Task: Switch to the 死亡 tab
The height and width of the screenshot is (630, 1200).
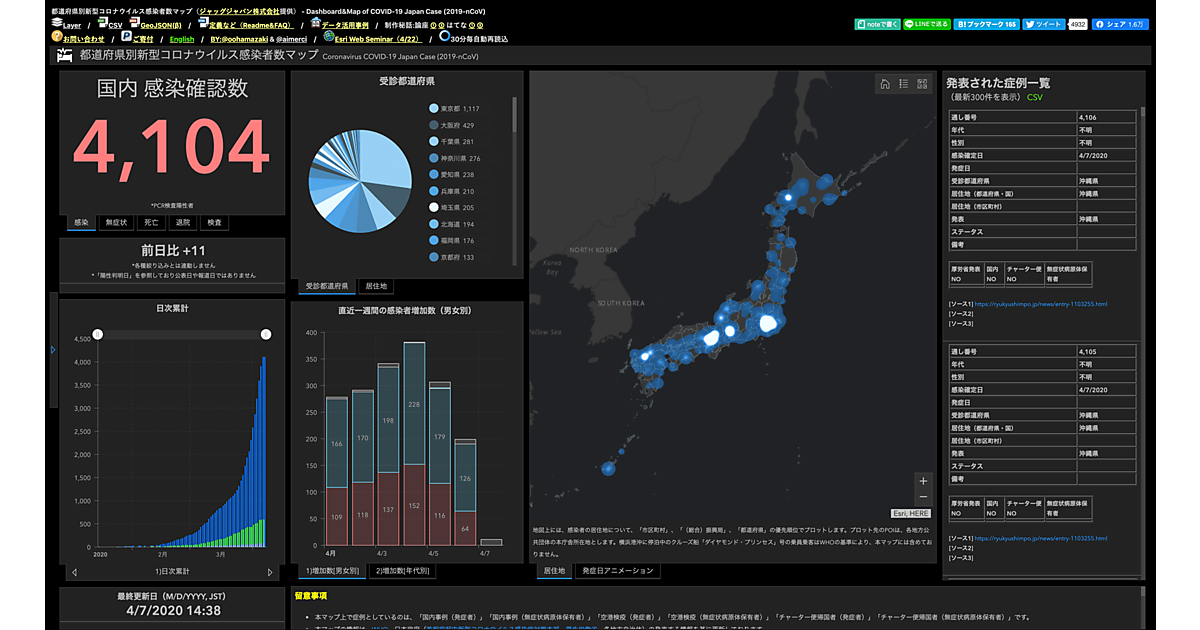Action: tap(150, 222)
